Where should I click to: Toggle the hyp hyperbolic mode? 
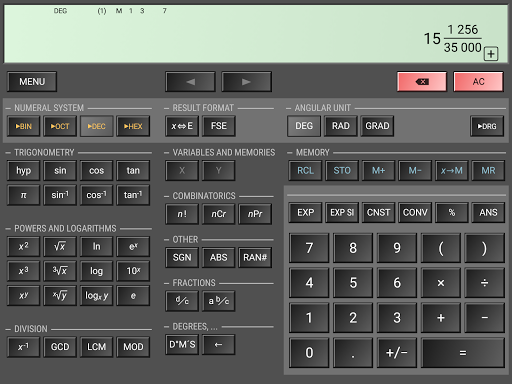pos(23,171)
